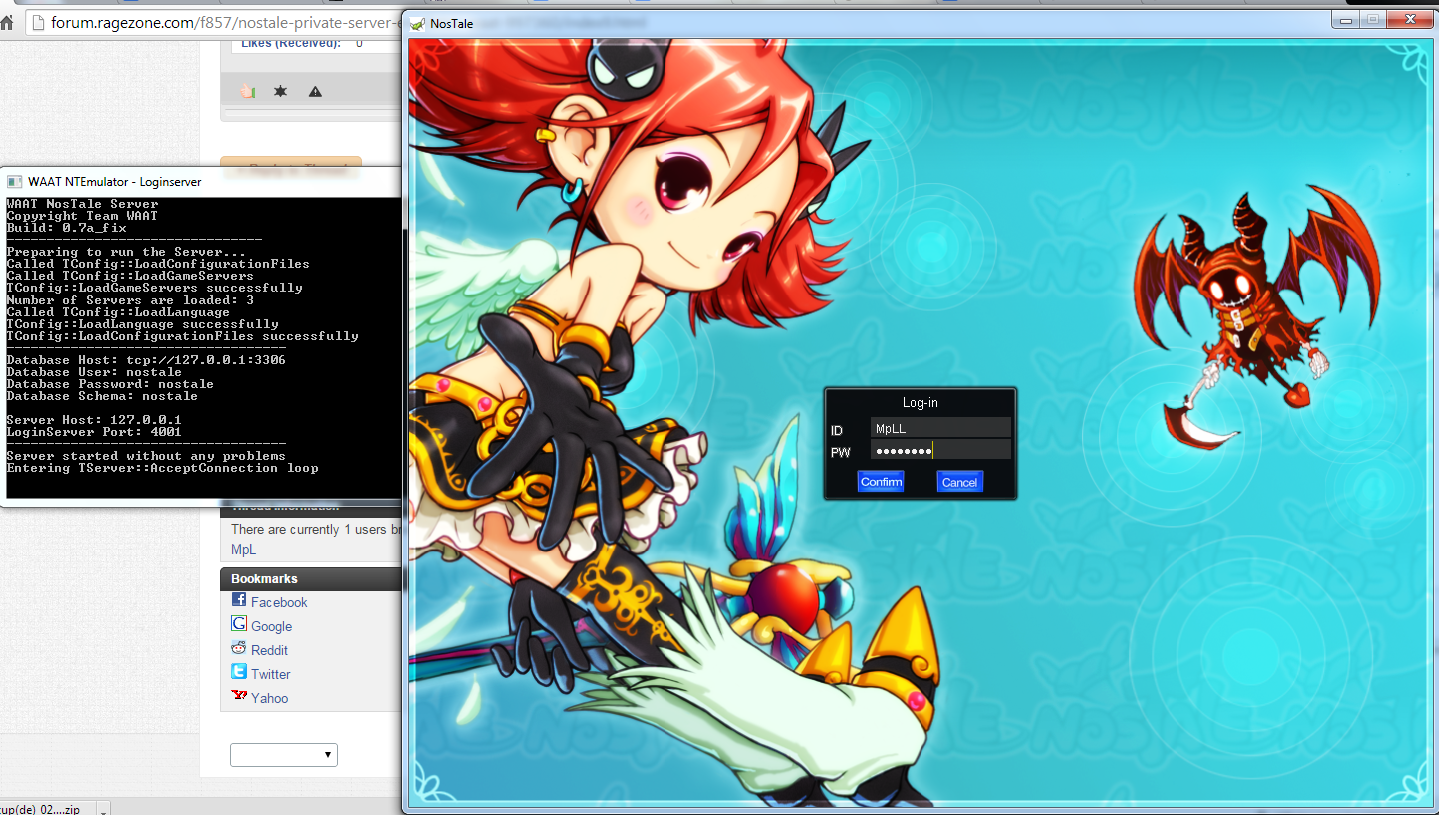Click the "Build: 0.7a_fix" console line
Image resolution: width=1439 pixels, height=815 pixels.
tap(66, 228)
